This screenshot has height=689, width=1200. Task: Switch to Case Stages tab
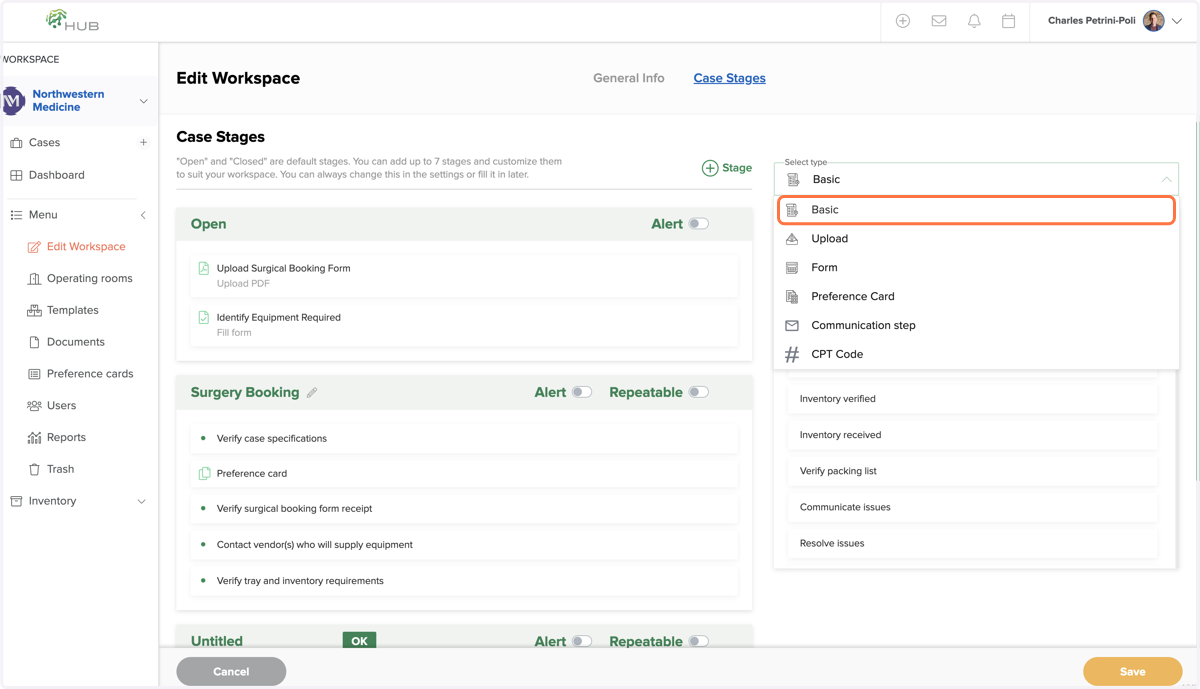coord(729,78)
